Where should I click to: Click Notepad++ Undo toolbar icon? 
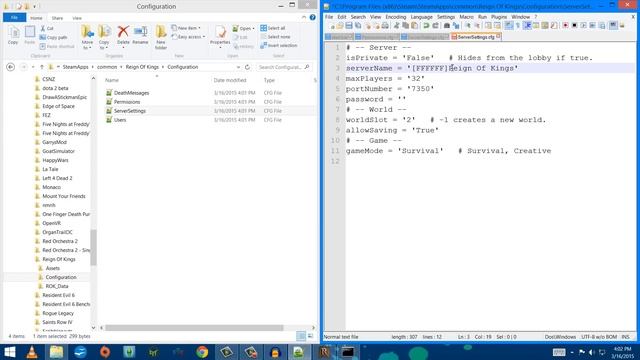tap(426, 26)
